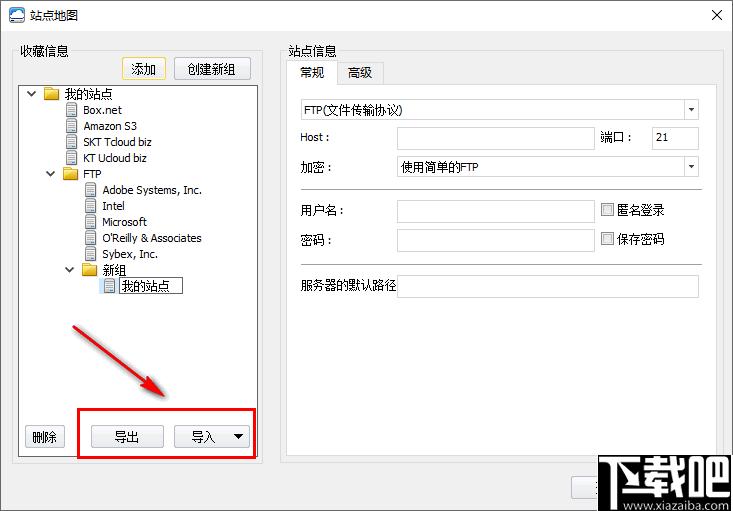The width and height of the screenshot is (733, 511).
Task: Click the 端口 port field showing 21
Action: coord(675,138)
